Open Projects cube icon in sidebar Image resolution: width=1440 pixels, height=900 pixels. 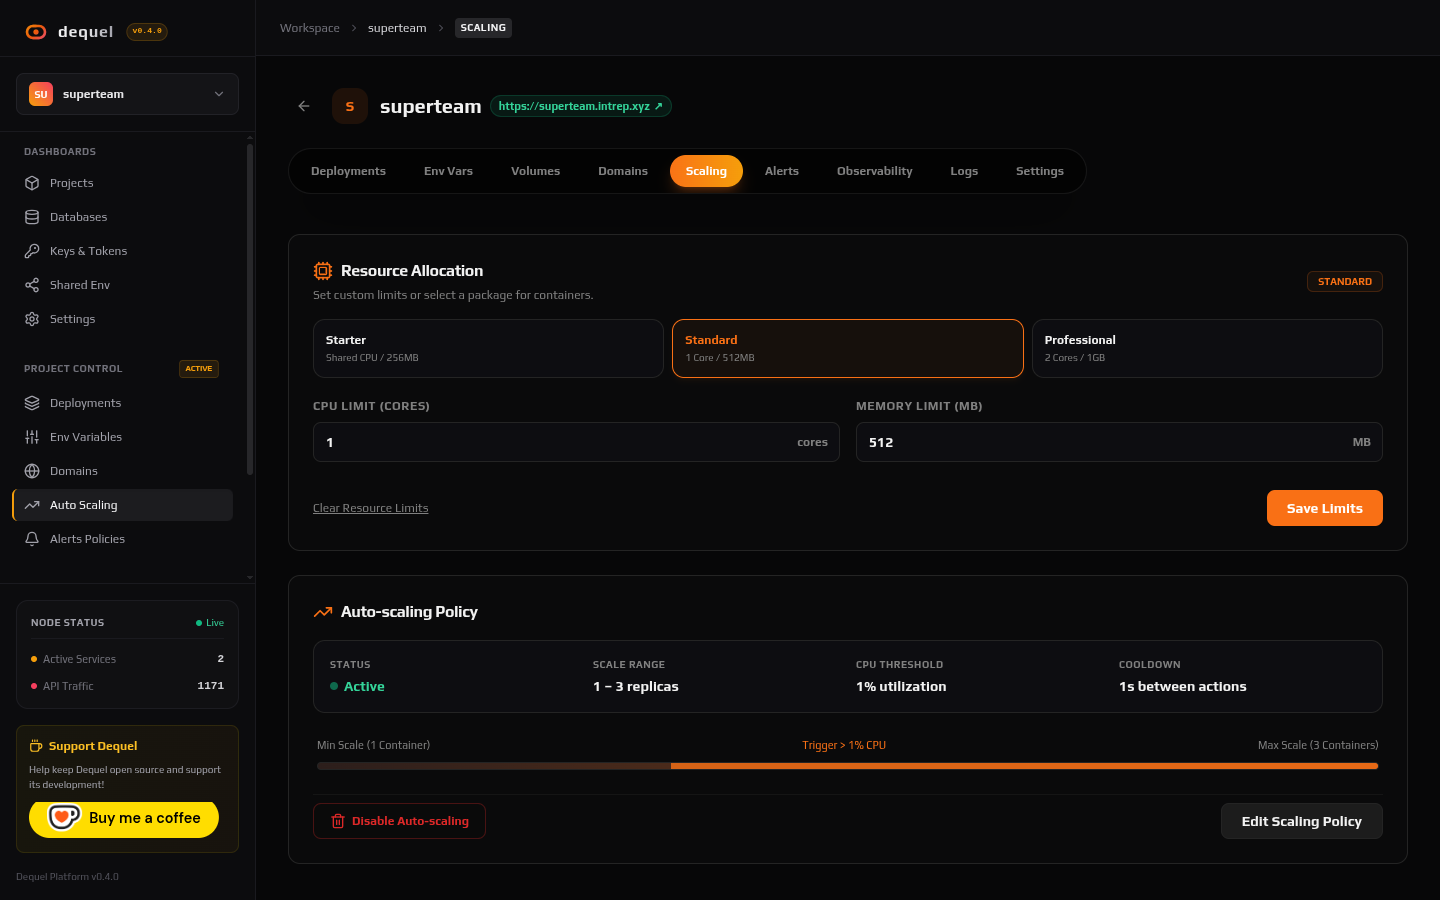32,183
